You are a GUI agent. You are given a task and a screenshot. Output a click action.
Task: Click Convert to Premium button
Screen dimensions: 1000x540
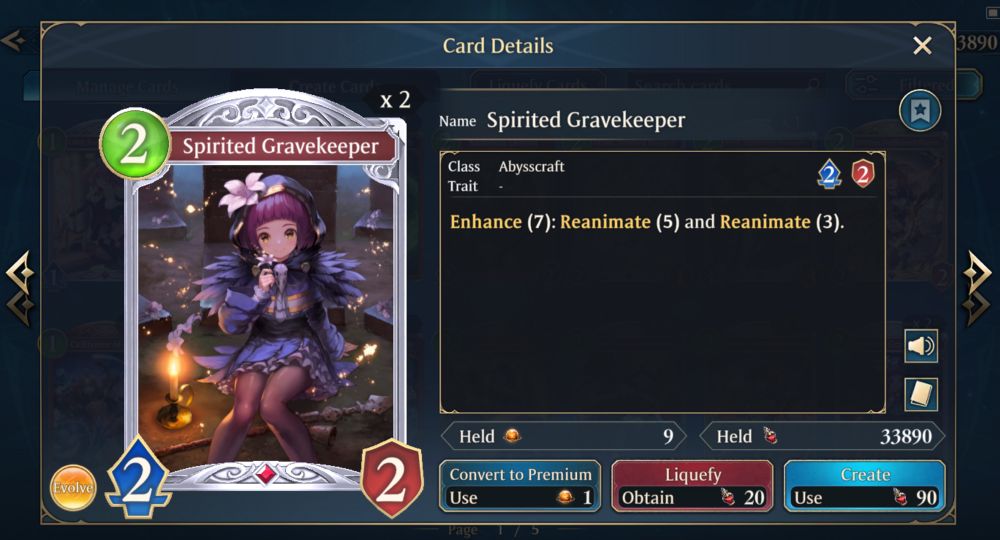(520, 486)
